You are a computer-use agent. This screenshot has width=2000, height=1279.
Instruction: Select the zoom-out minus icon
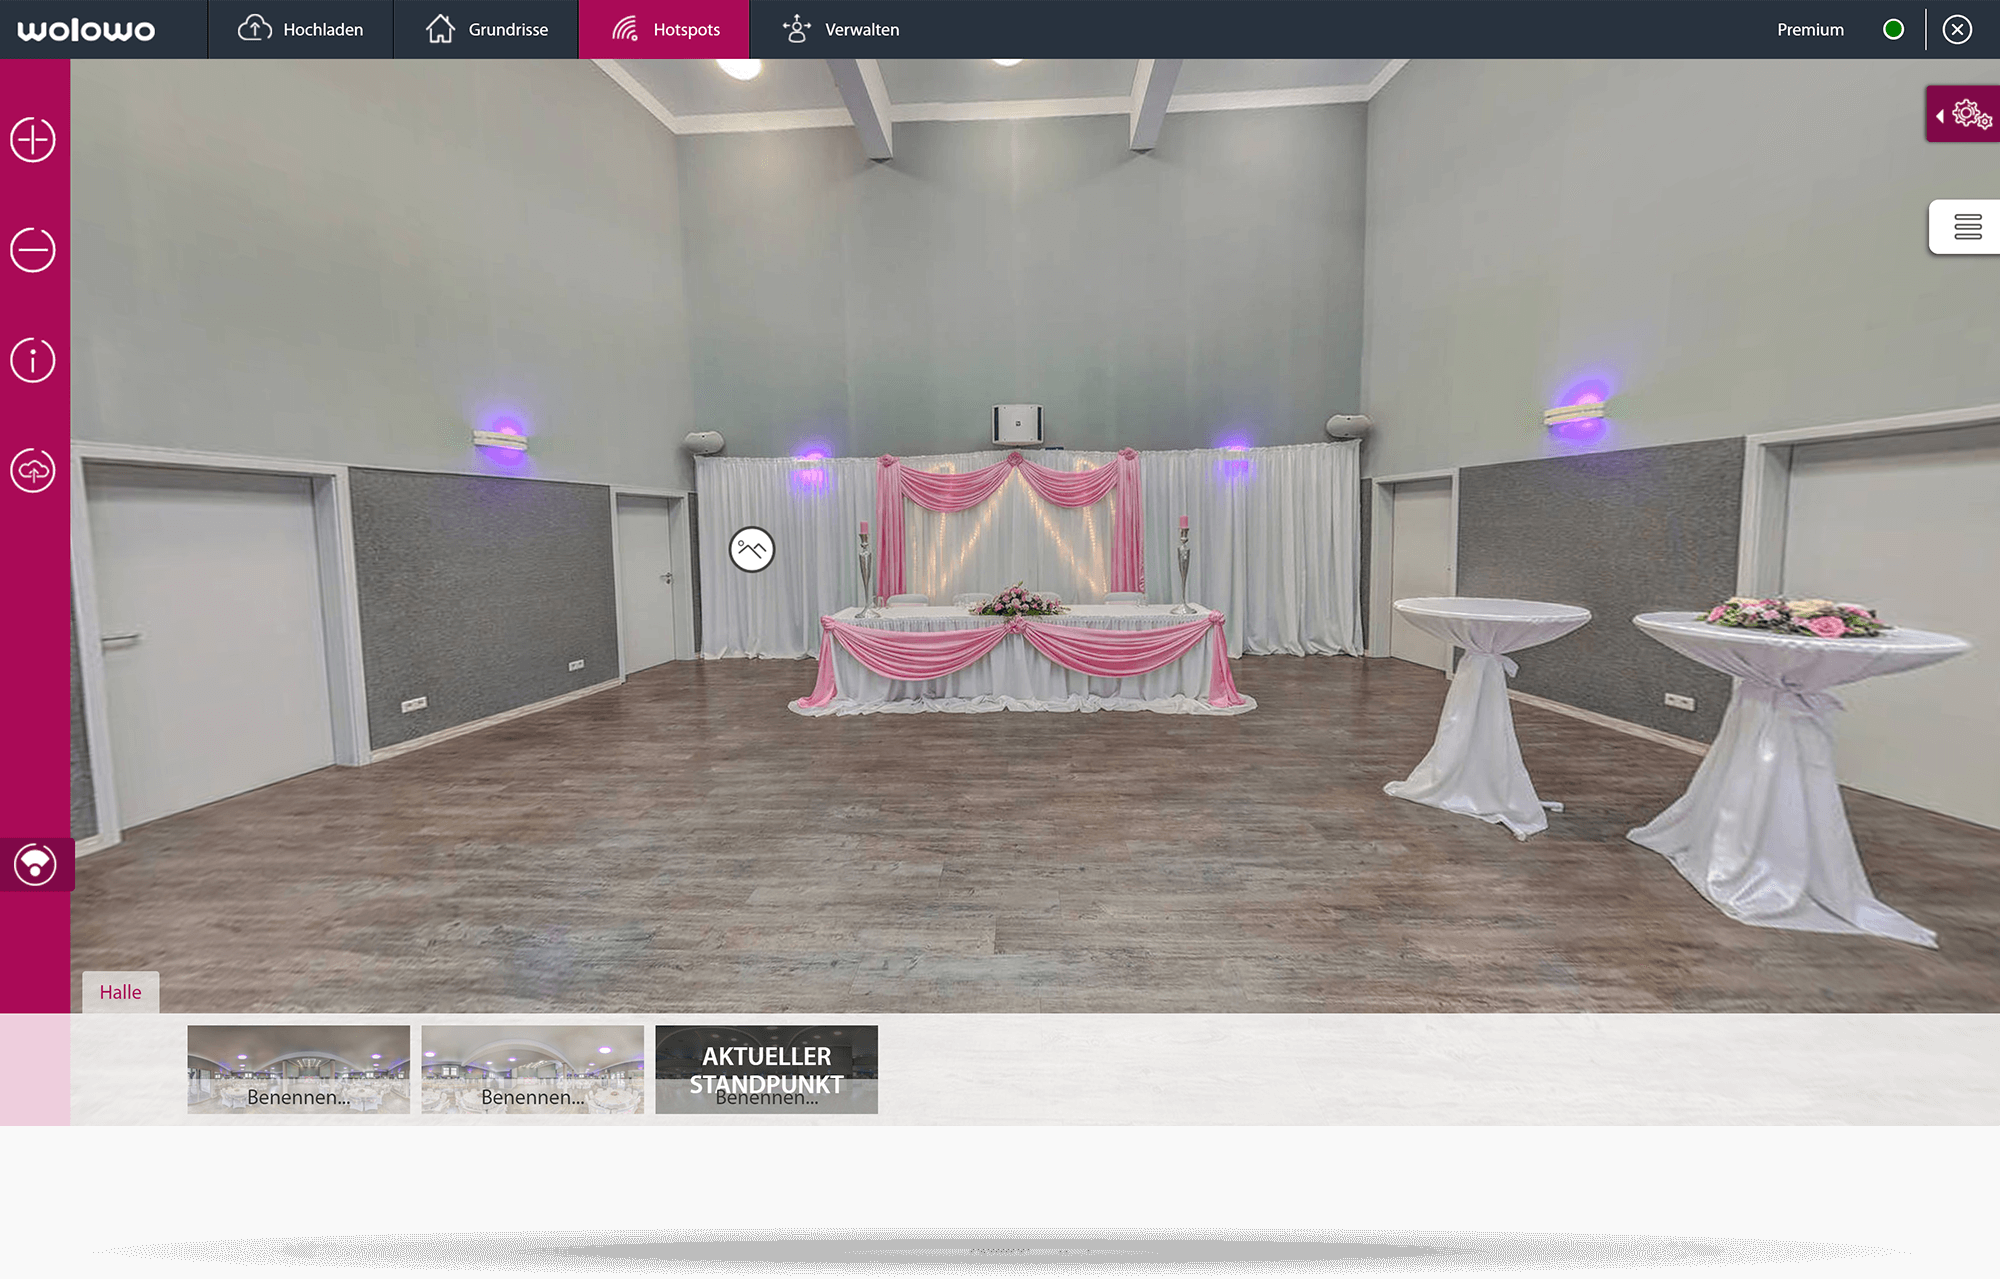(x=33, y=250)
